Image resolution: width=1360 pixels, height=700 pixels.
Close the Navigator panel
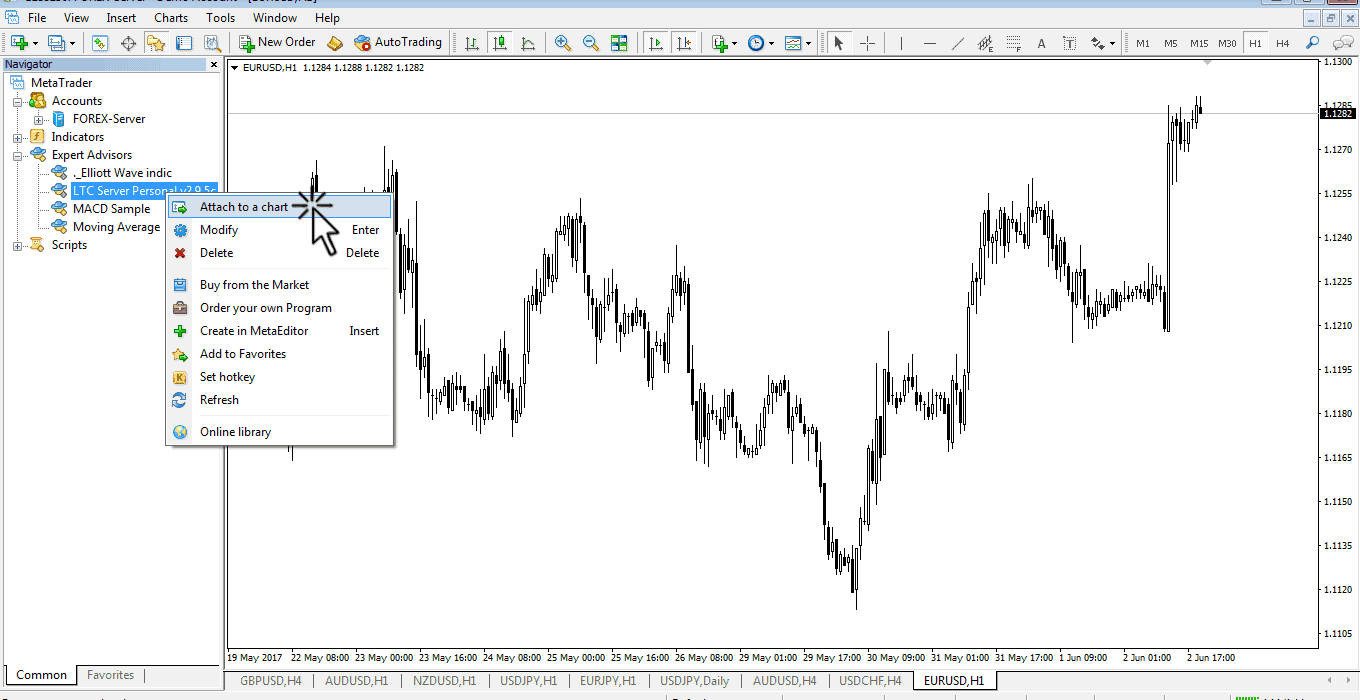(x=213, y=64)
